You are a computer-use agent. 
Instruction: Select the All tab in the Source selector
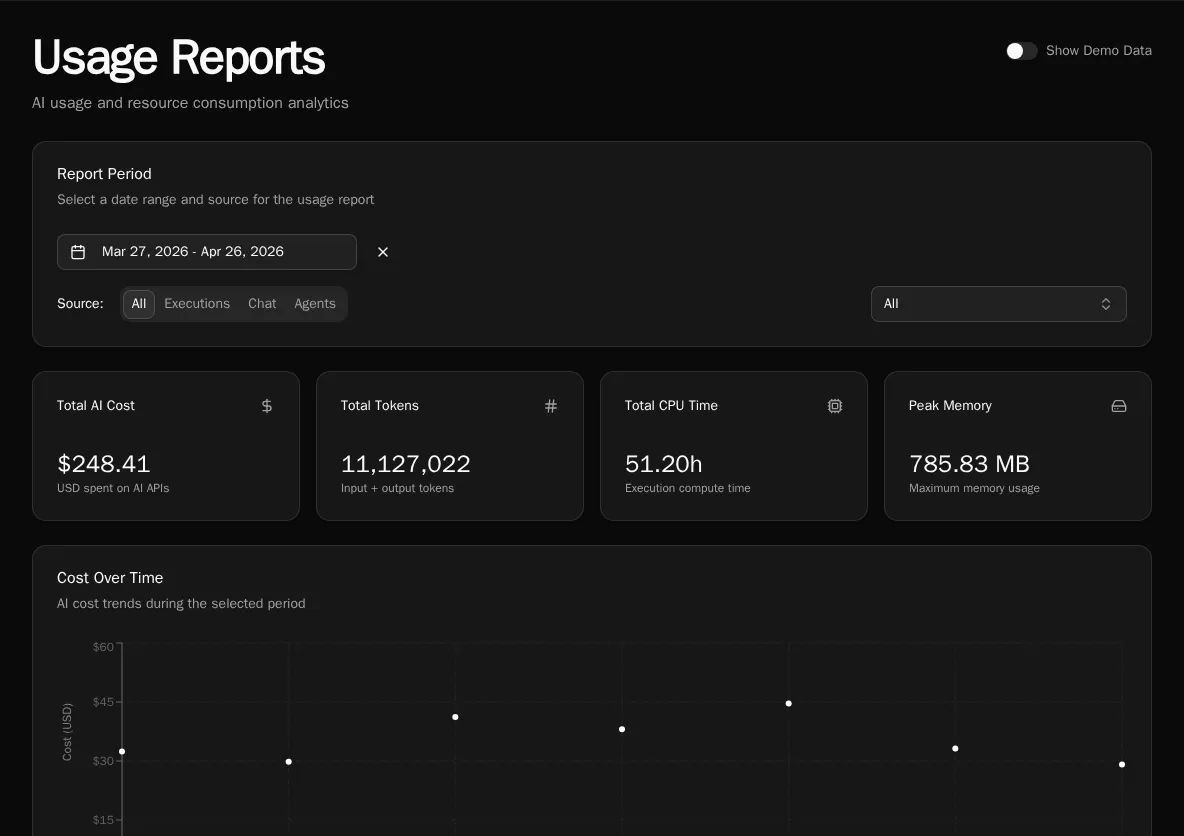pos(138,303)
